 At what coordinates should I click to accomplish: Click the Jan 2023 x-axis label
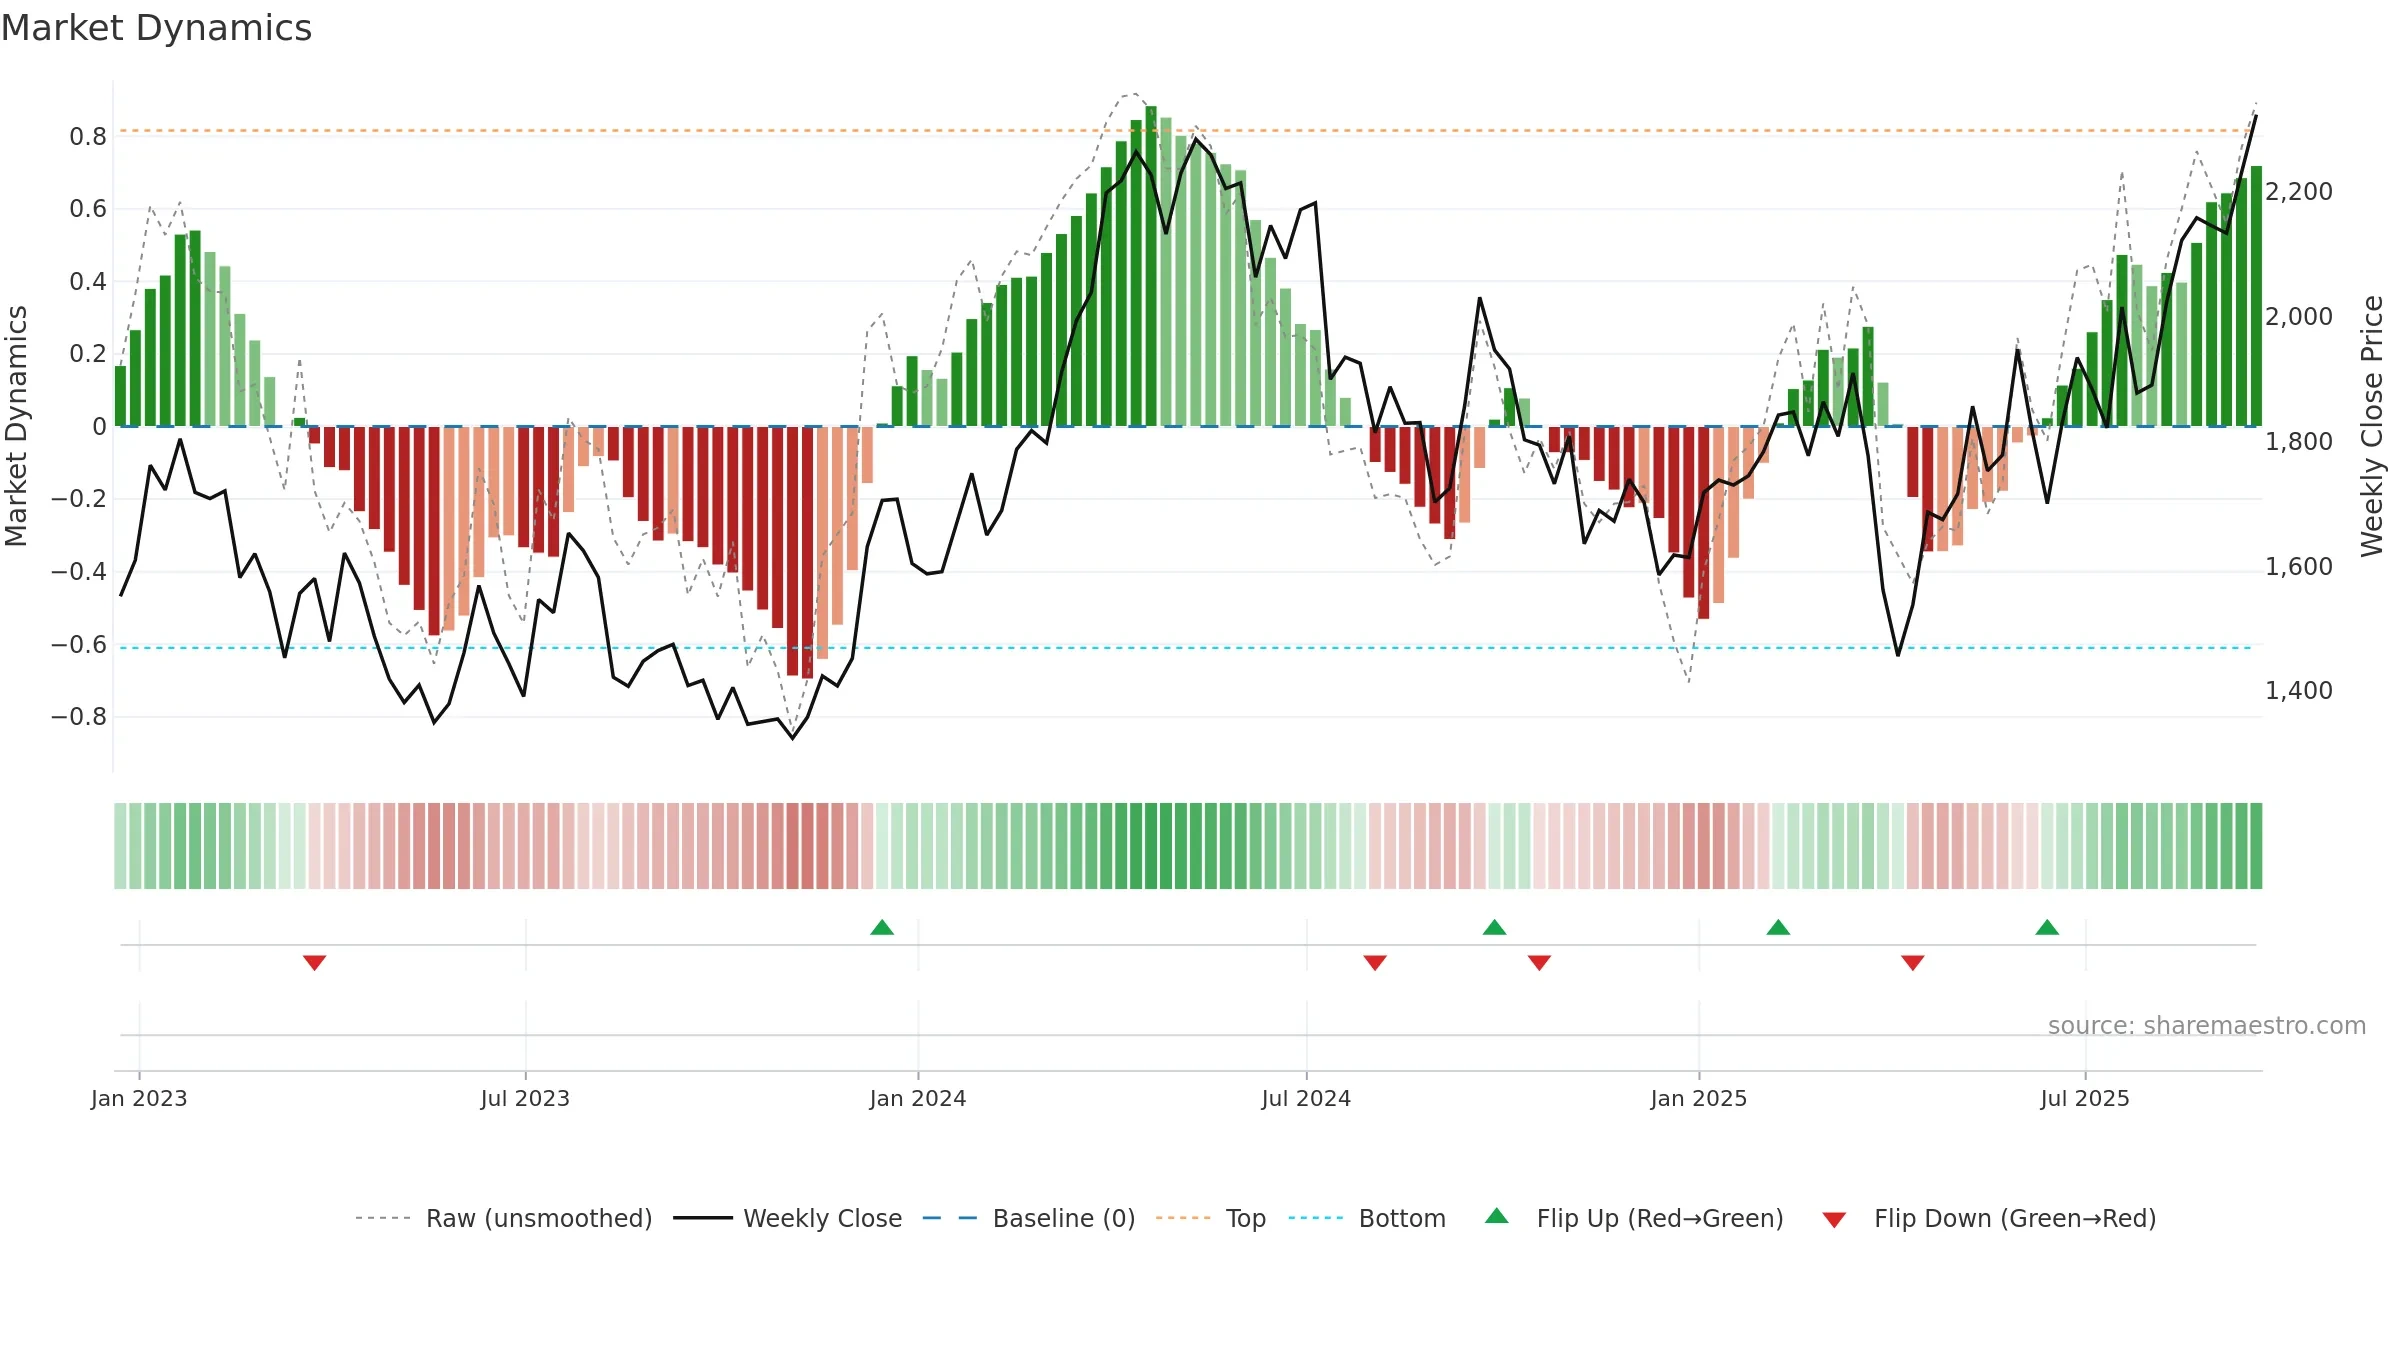[139, 1098]
